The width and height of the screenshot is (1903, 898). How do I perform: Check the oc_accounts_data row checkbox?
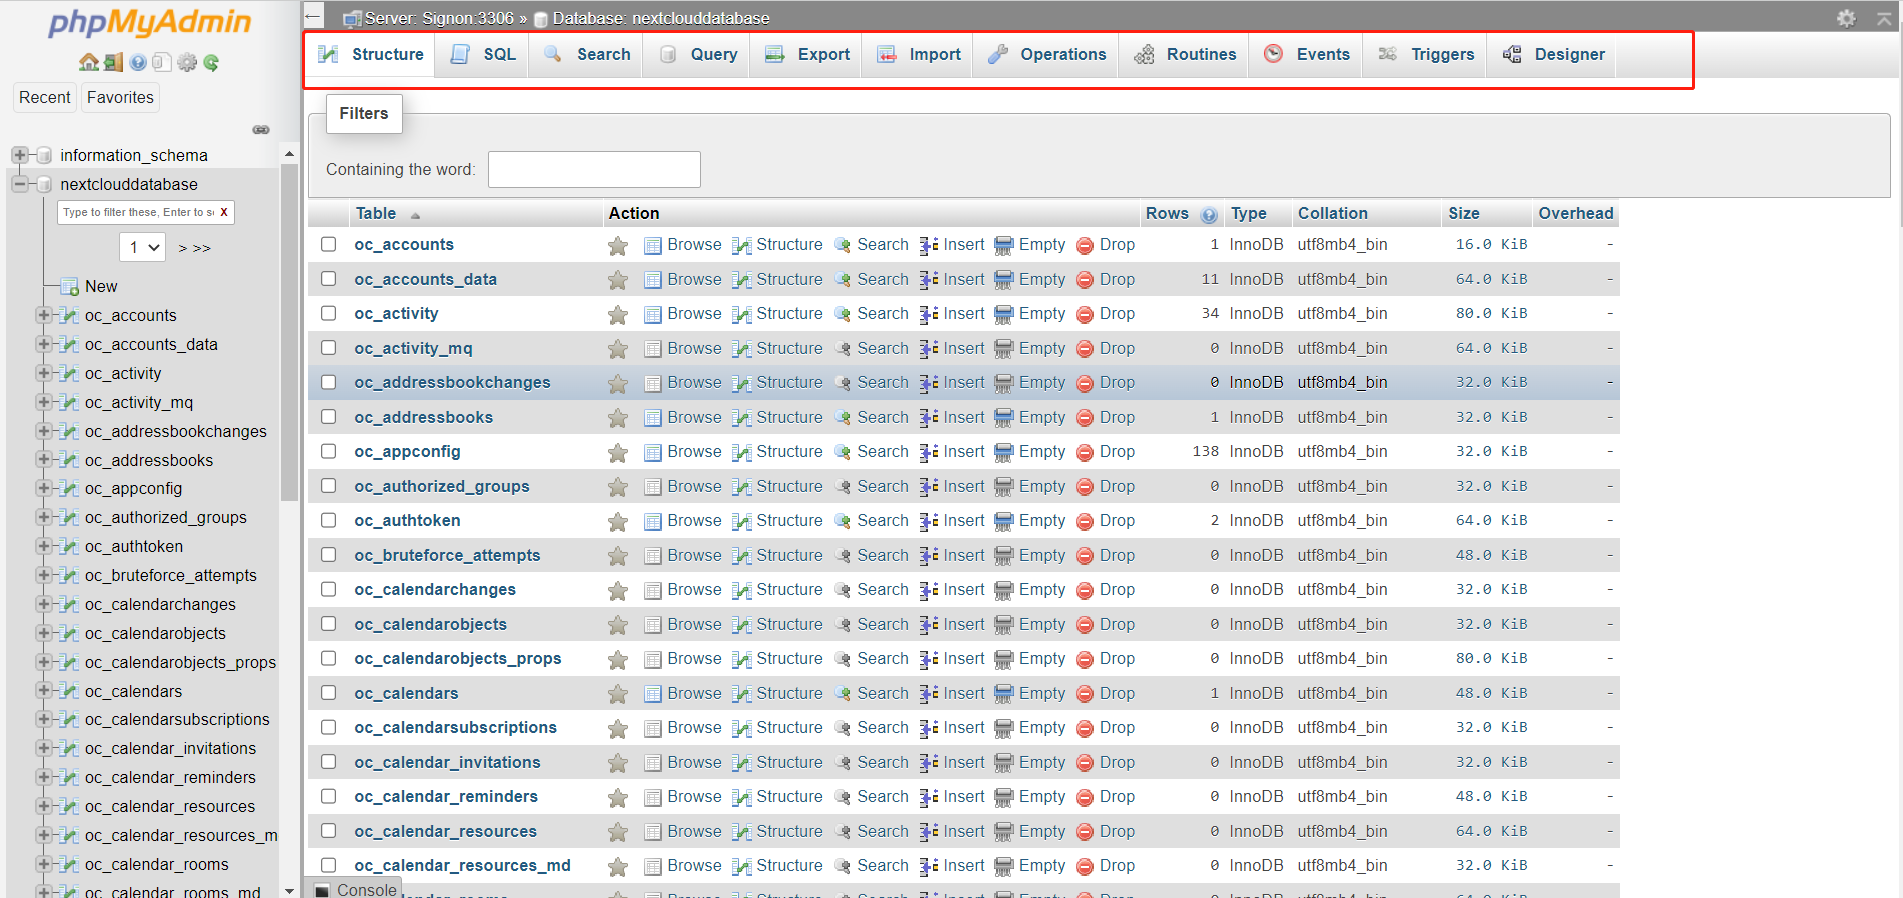(x=328, y=279)
